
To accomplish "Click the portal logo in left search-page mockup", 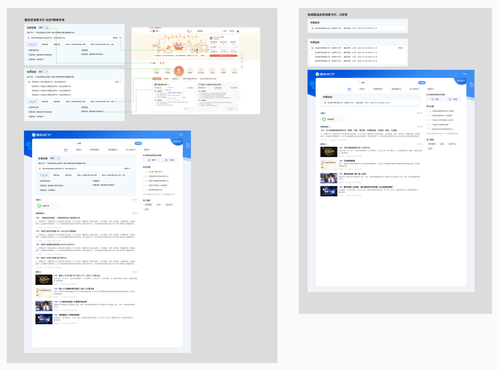I will click(x=41, y=135).
